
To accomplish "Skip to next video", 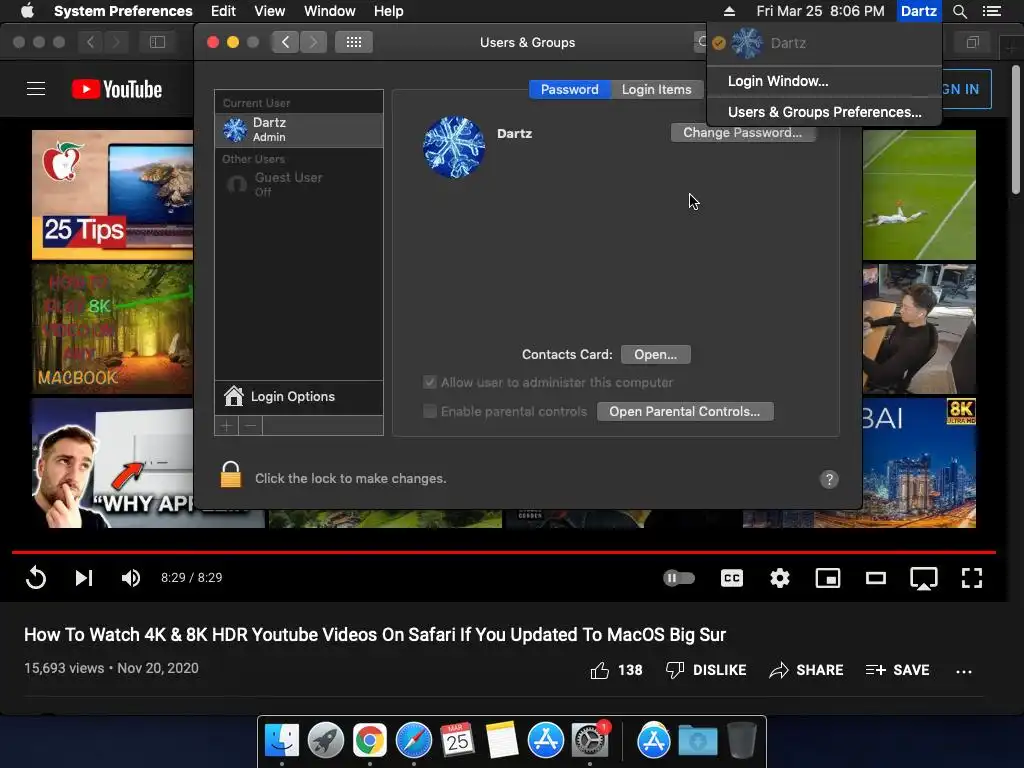I will [x=84, y=578].
